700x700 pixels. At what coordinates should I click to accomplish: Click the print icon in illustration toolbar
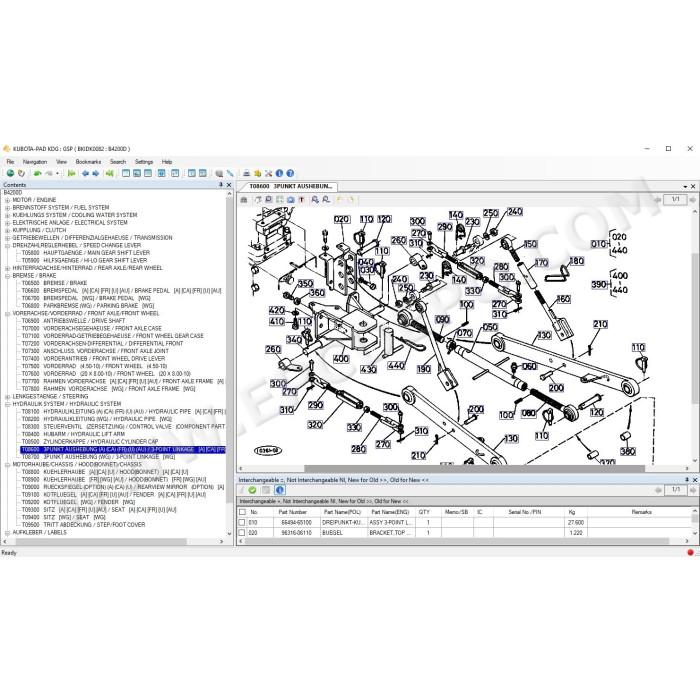[x=244, y=200]
